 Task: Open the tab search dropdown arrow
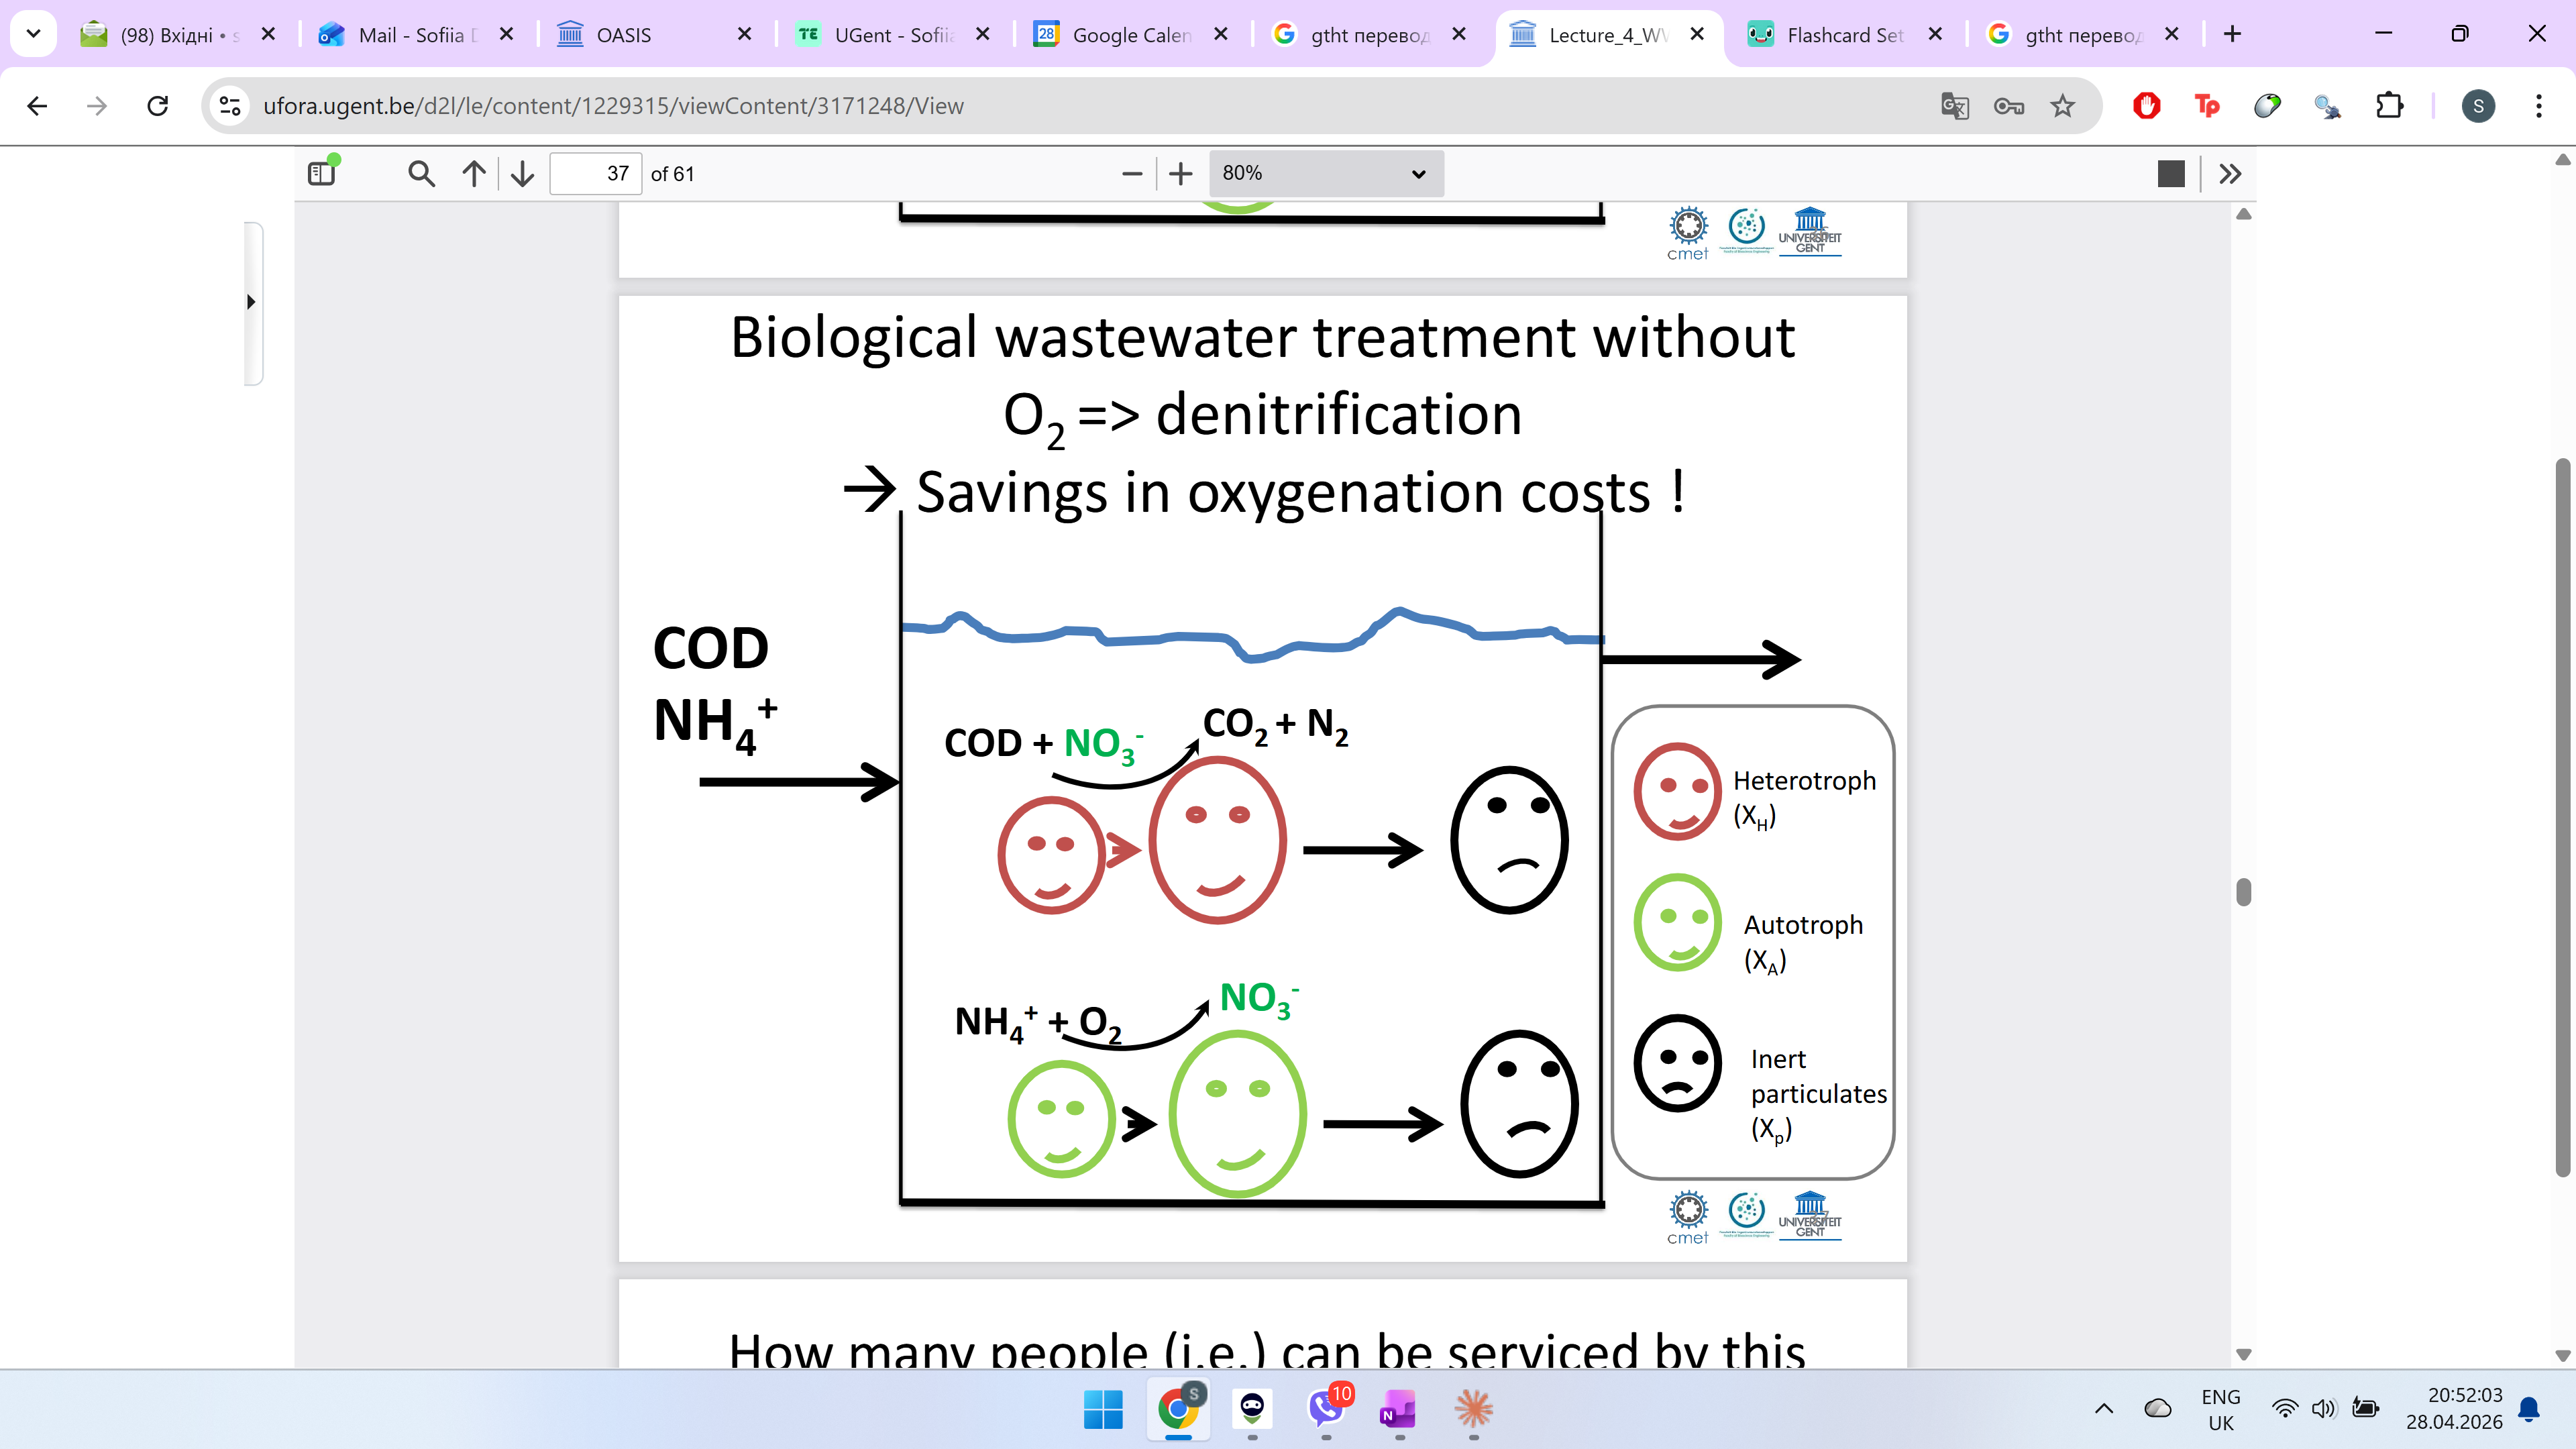tap(33, 34)
